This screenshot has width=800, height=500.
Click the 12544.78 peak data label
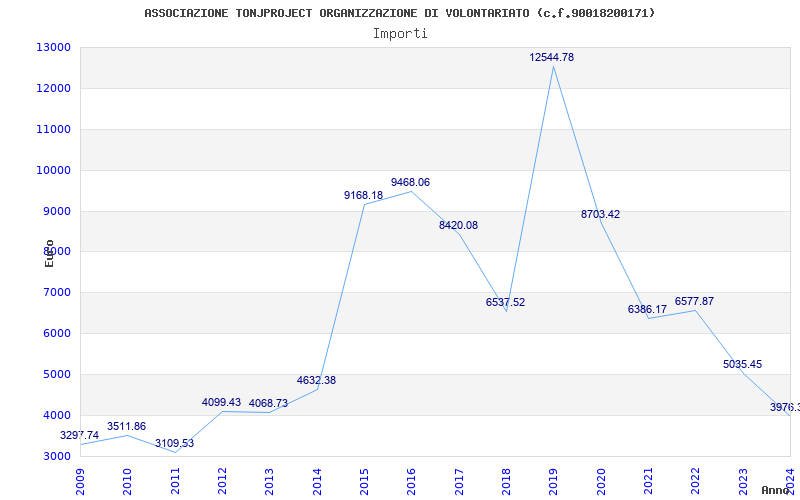(x=552, y=57)
